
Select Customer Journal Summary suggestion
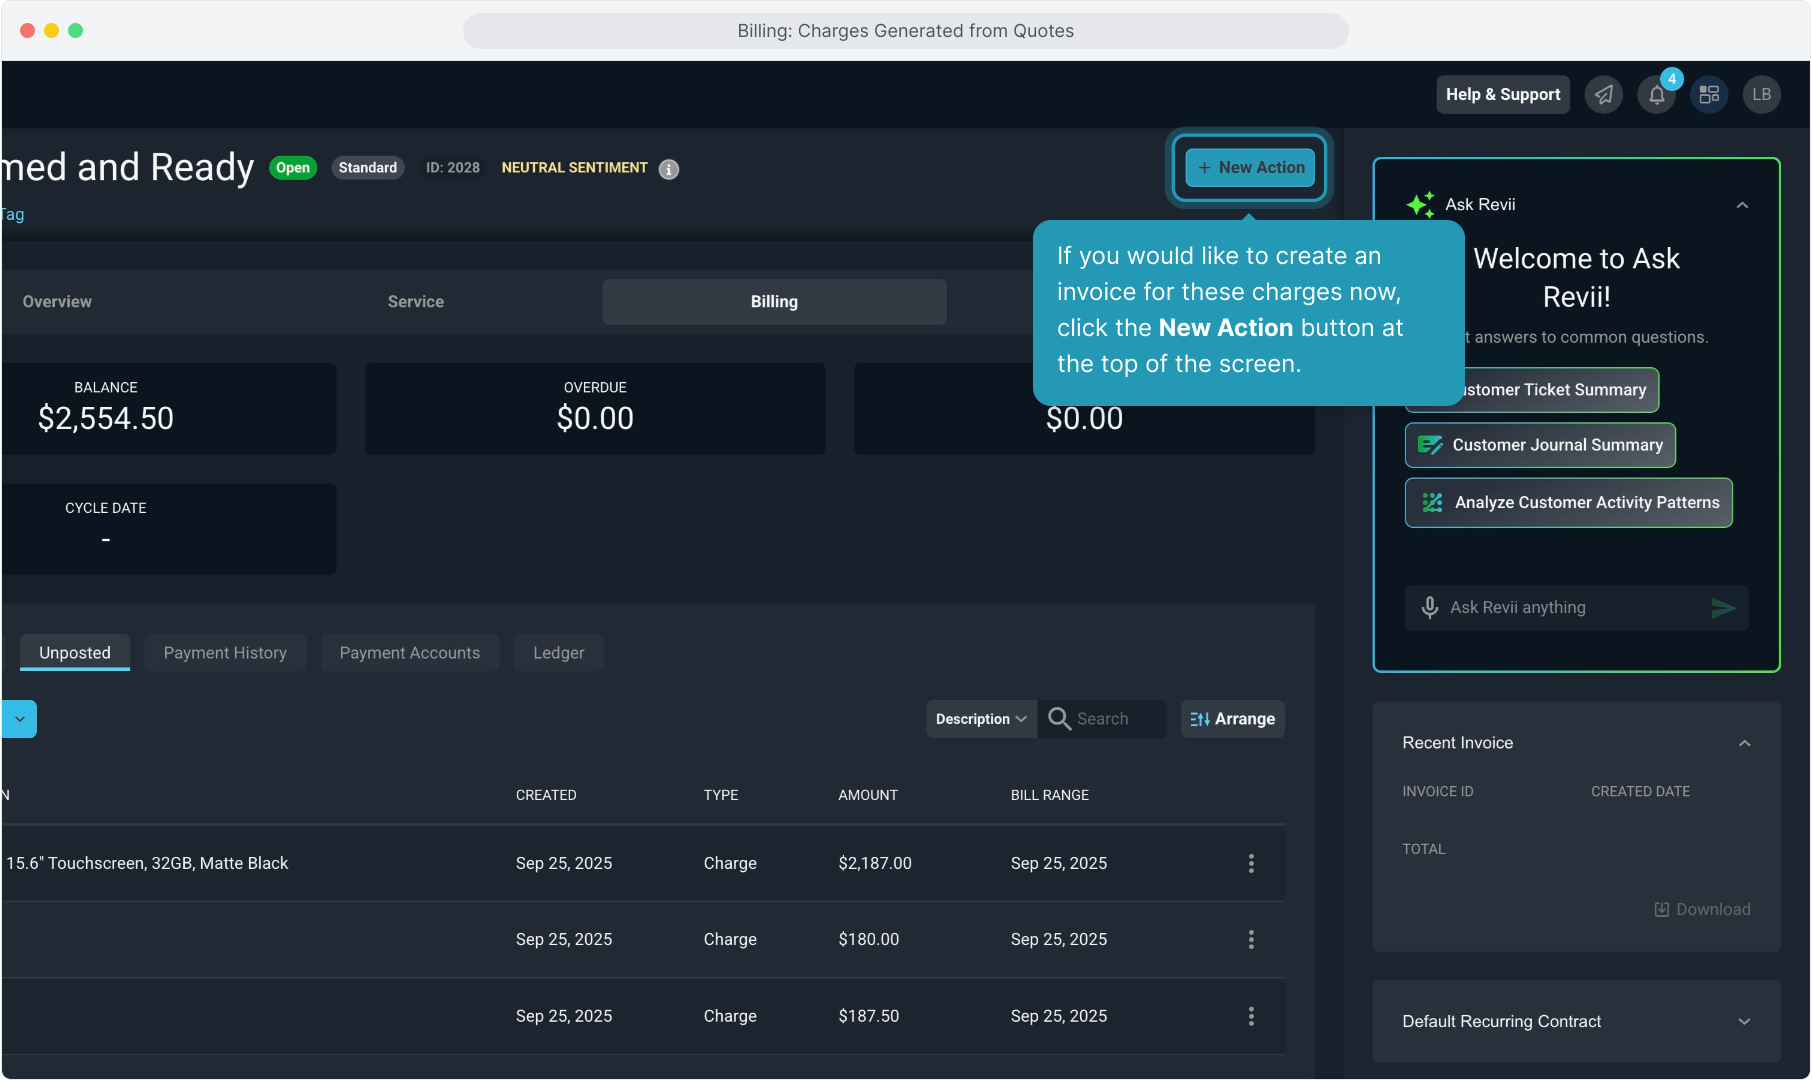[1540, 445]
